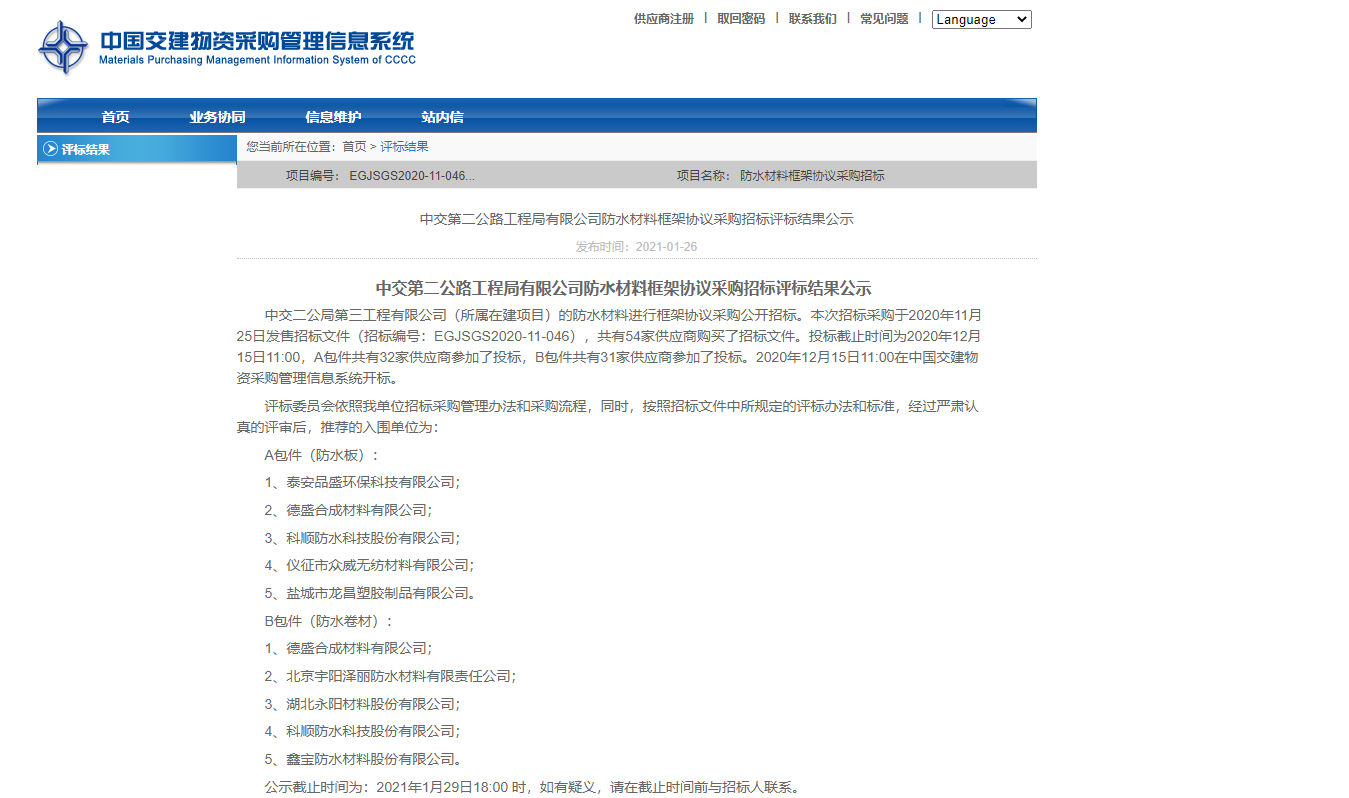Click English subtitle Materials Purchasing Management Information System
Viewport: 1349px width, 798px height.
(x=257, y=60)
